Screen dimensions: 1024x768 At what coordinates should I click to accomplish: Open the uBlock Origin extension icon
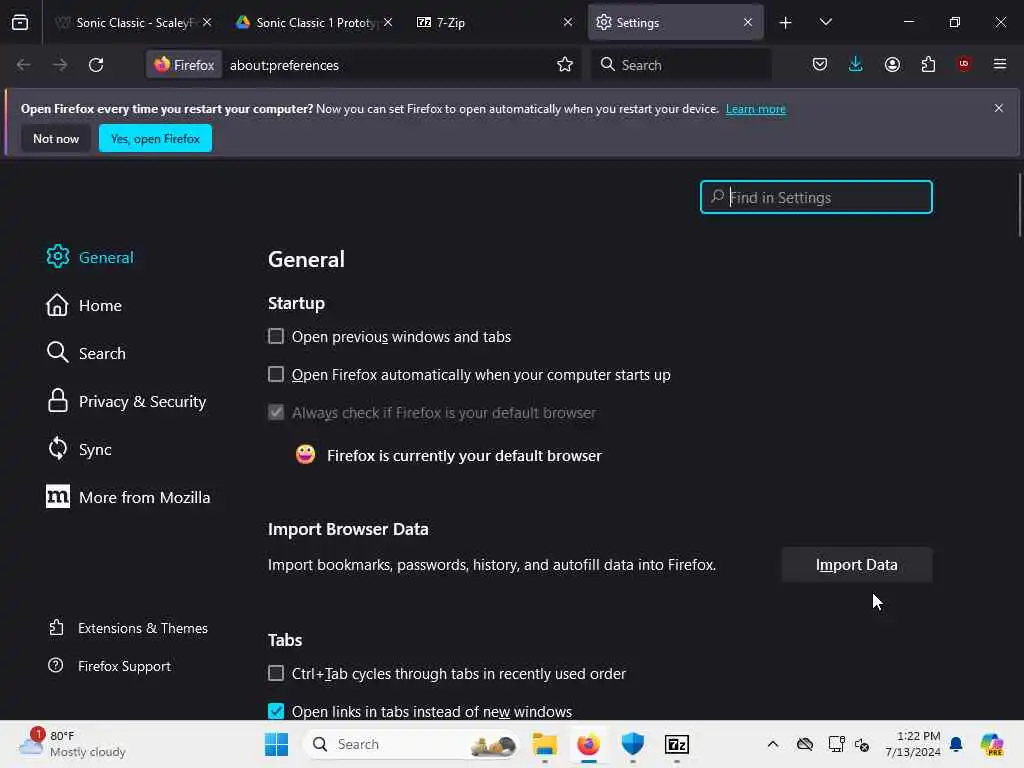point(964,64)
